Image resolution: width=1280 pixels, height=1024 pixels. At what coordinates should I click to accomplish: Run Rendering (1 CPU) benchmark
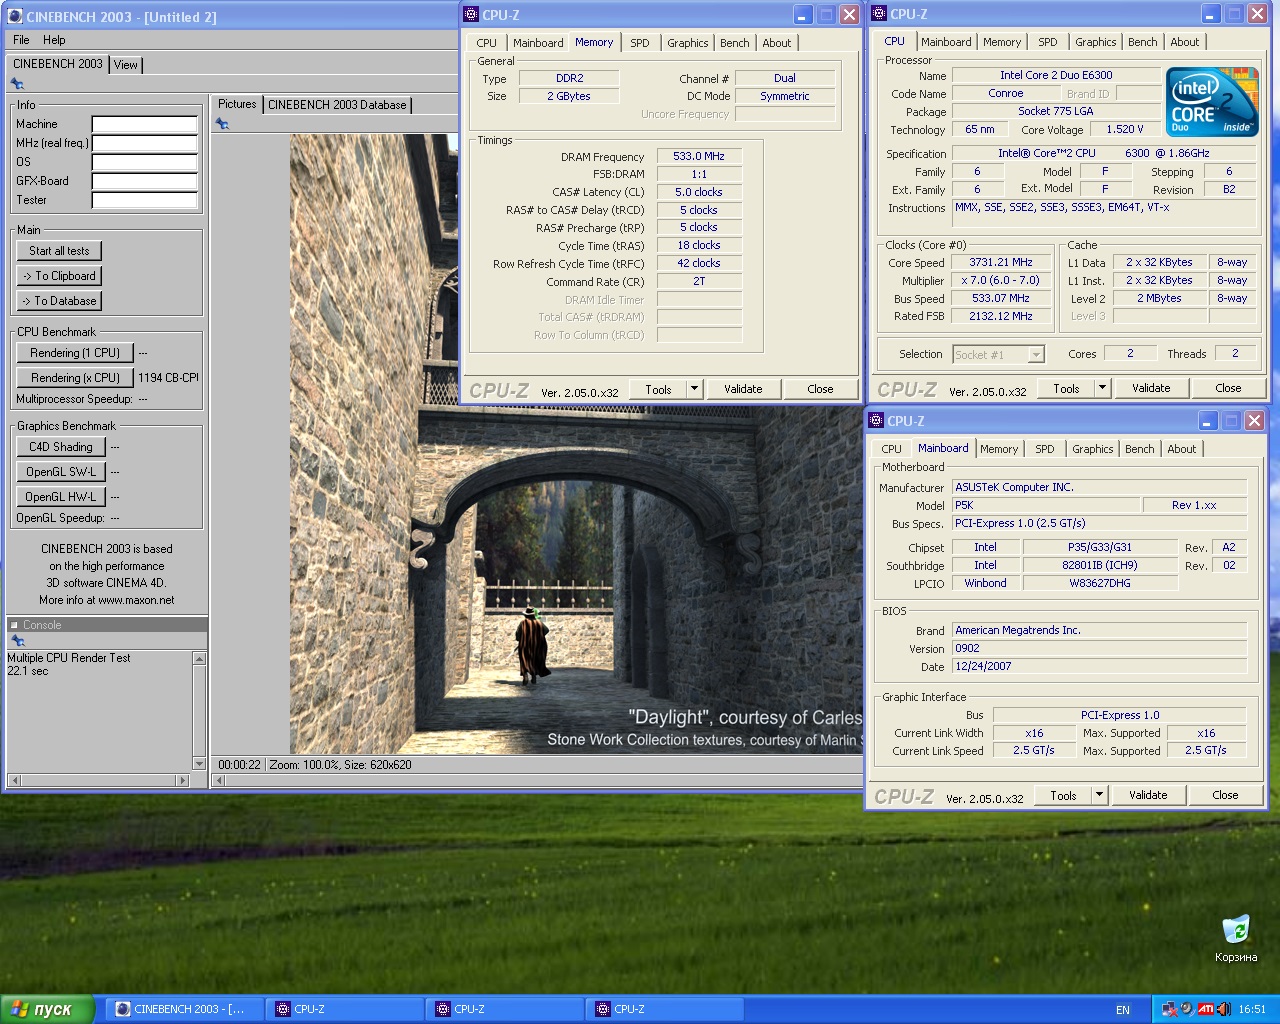(x=75, y=353)
